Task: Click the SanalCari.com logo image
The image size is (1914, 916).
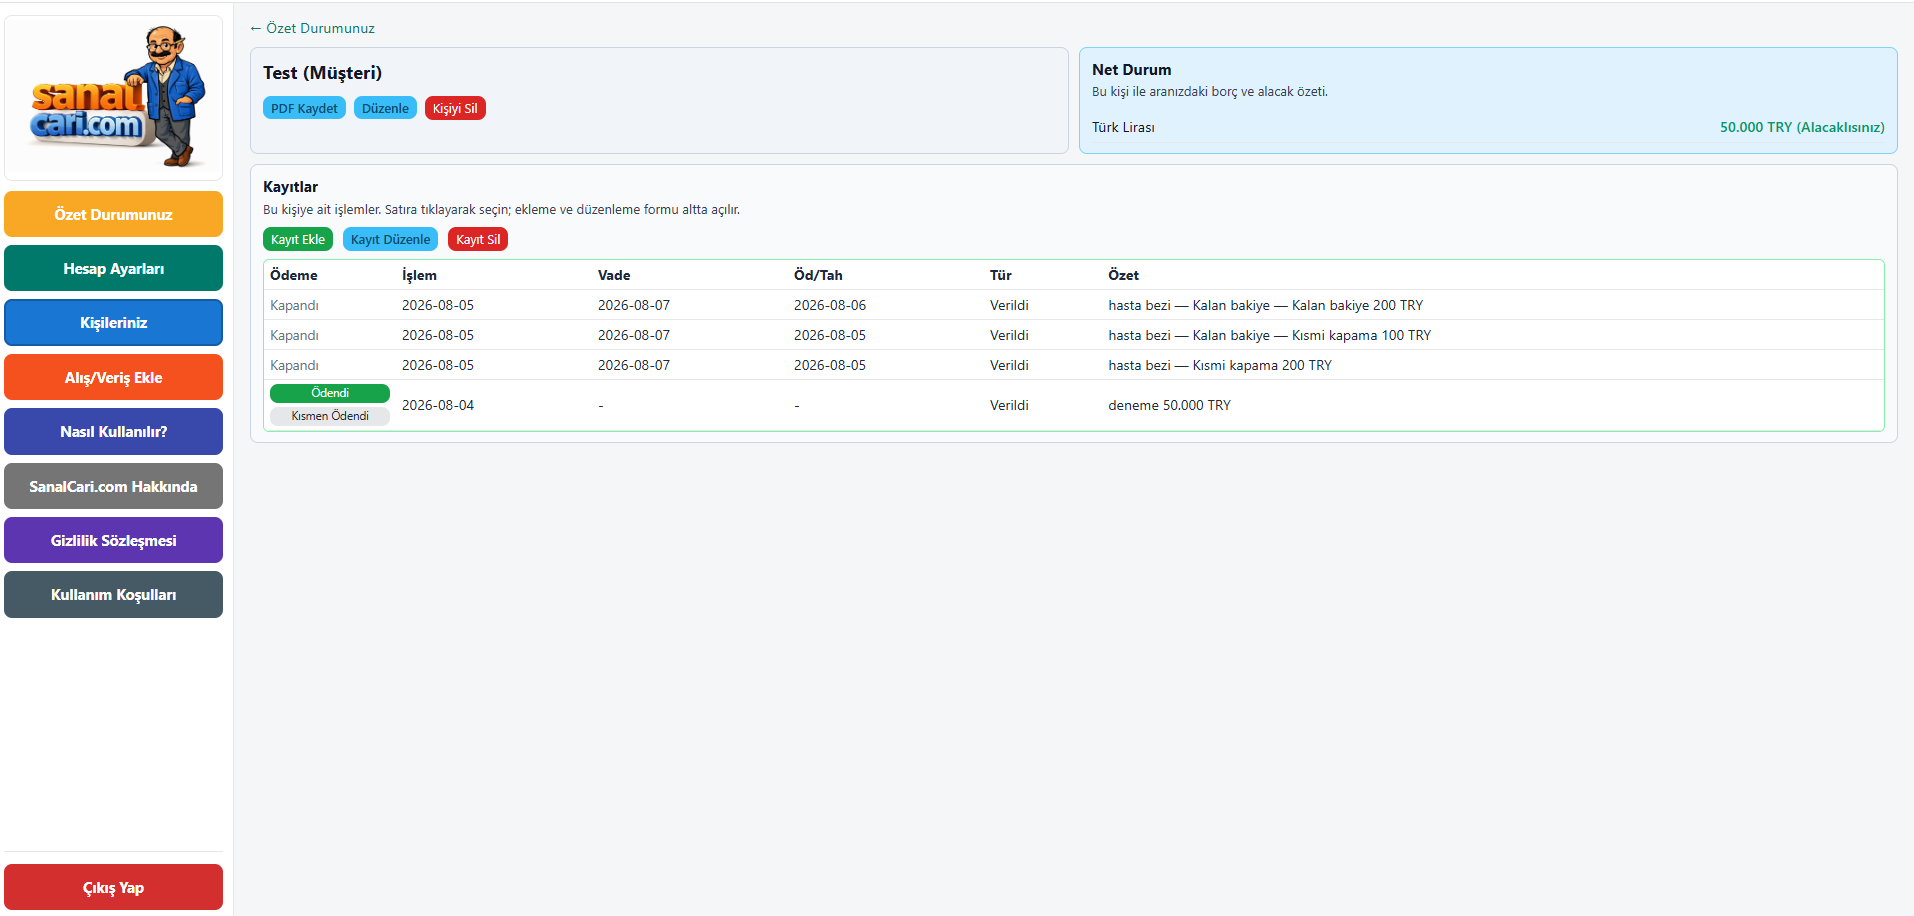Action: tap(114, 97)
